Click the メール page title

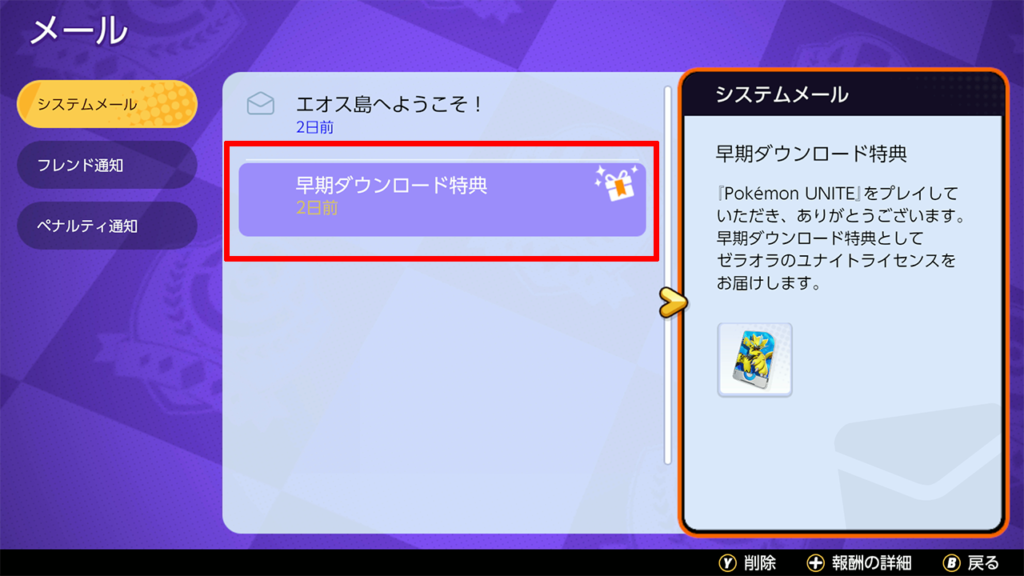coord(79,31)
